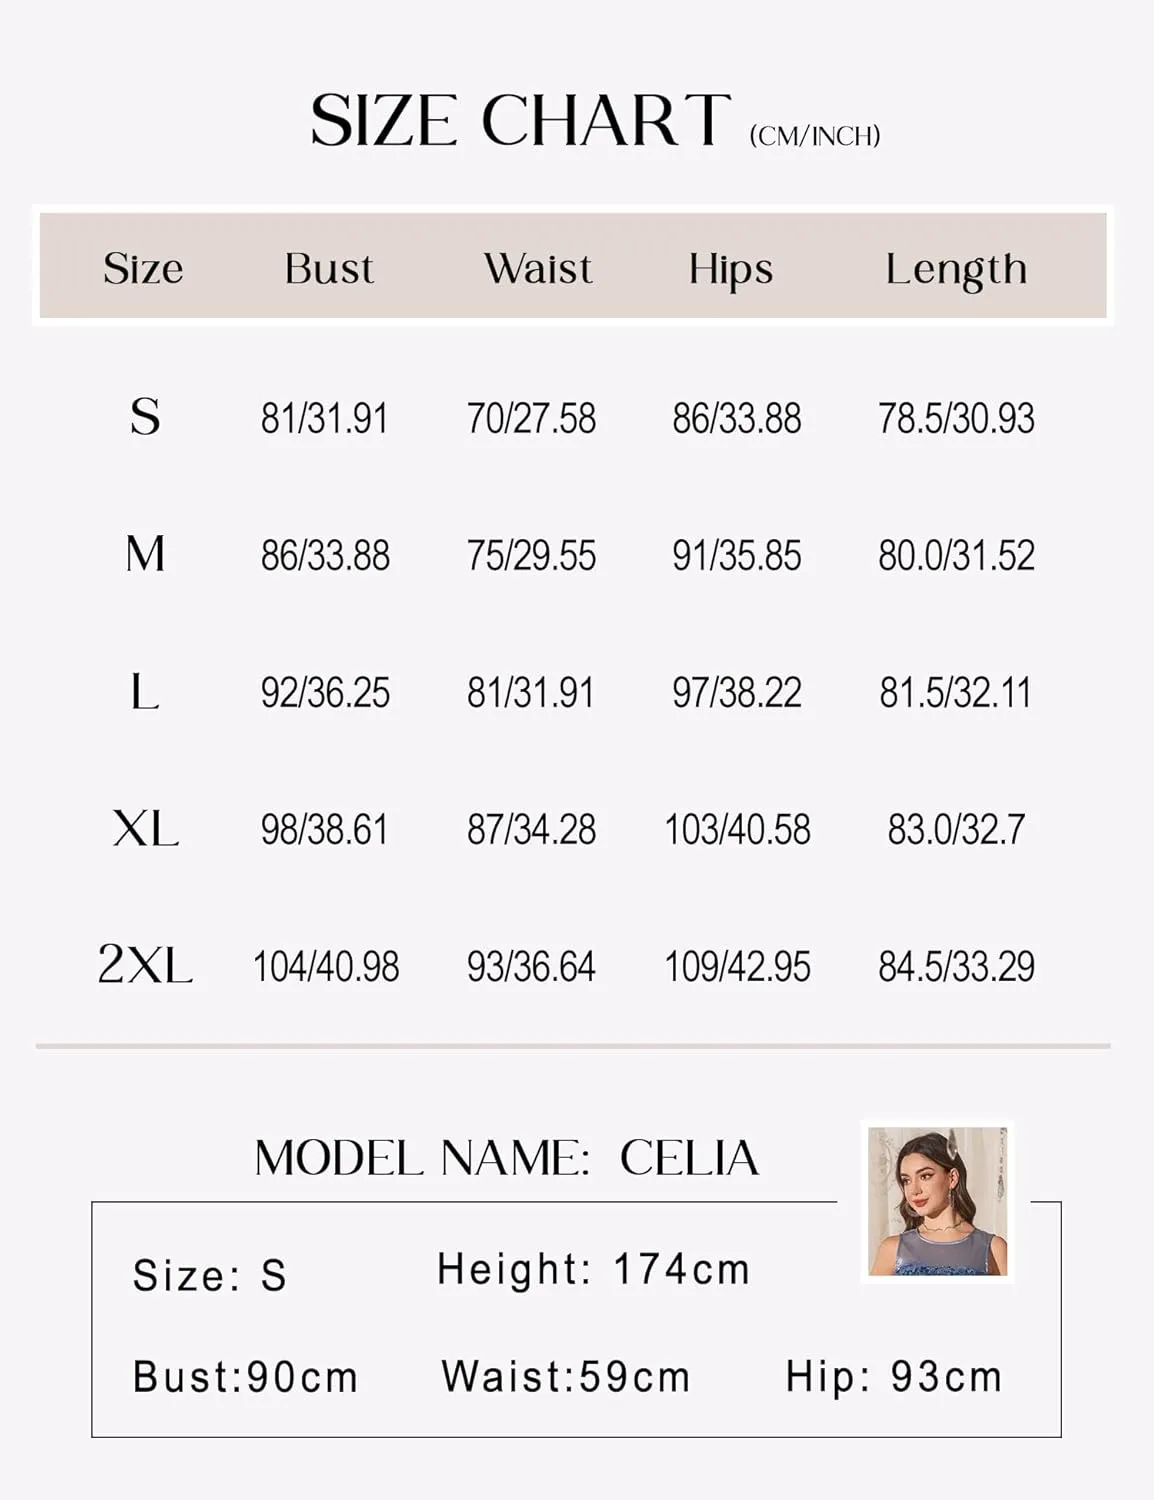
Task: Click the XL size row label
Action: point(146,828)
